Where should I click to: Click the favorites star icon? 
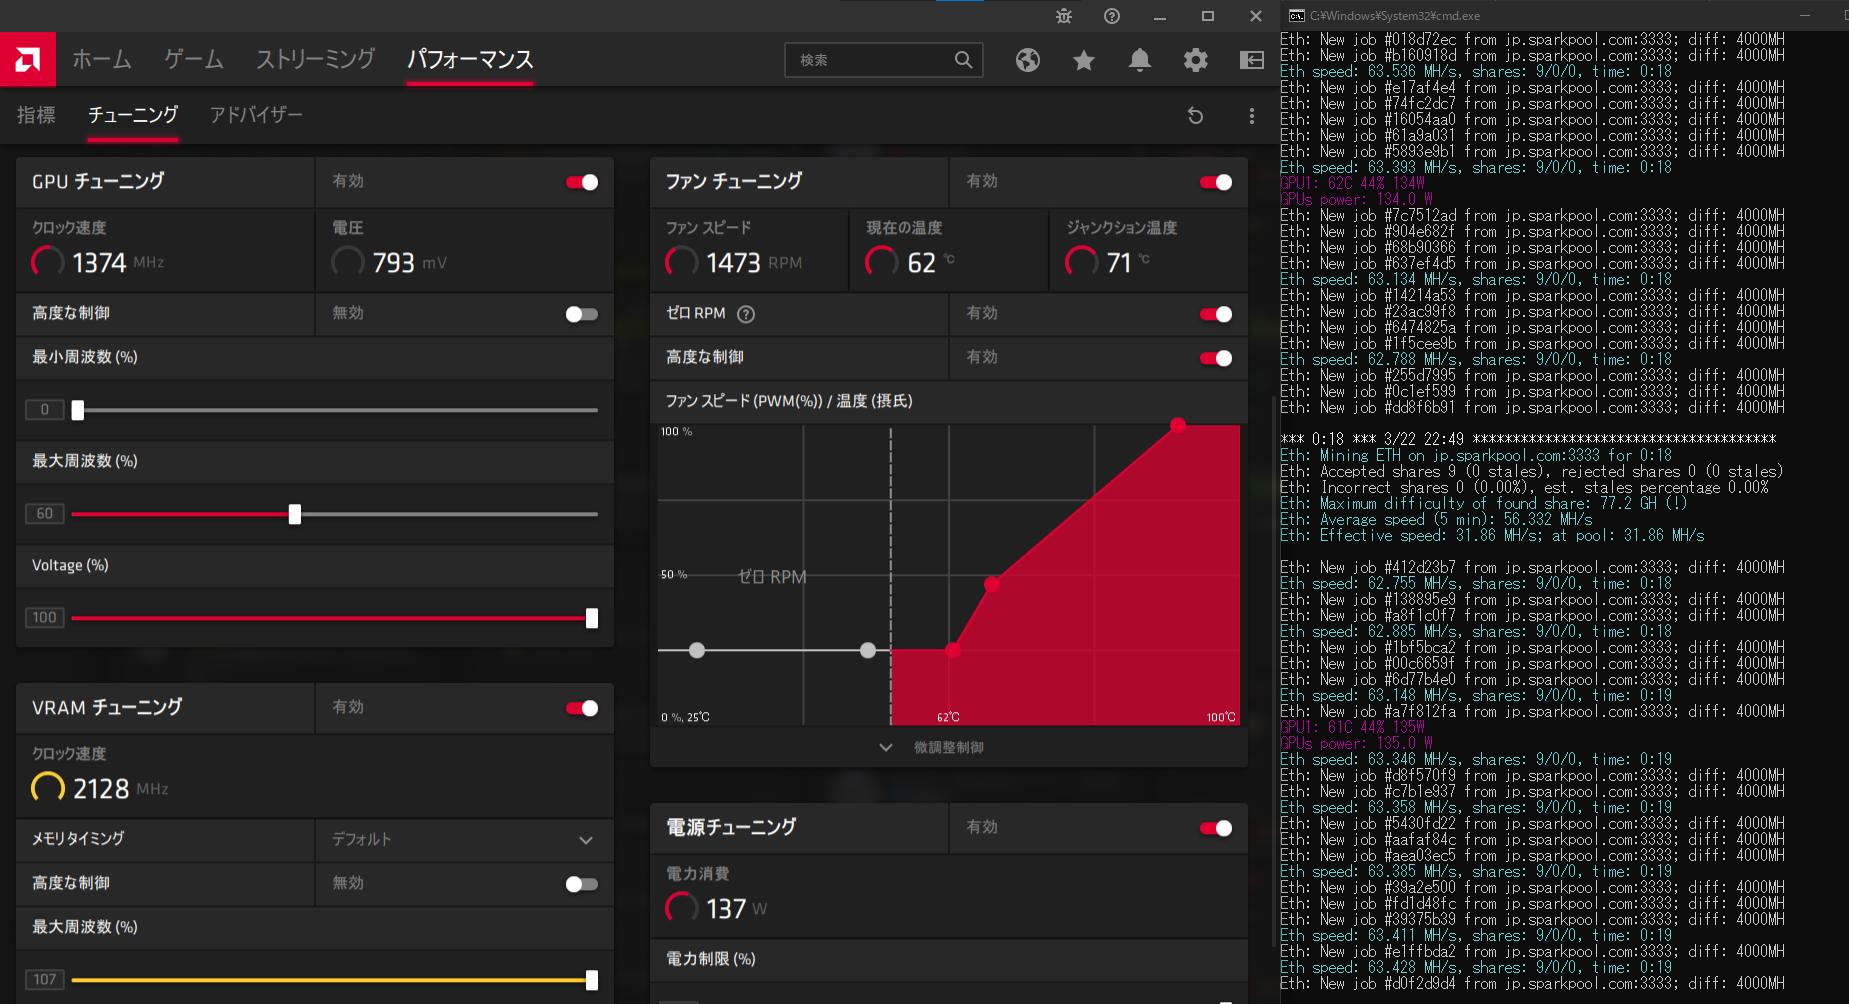1083,60
